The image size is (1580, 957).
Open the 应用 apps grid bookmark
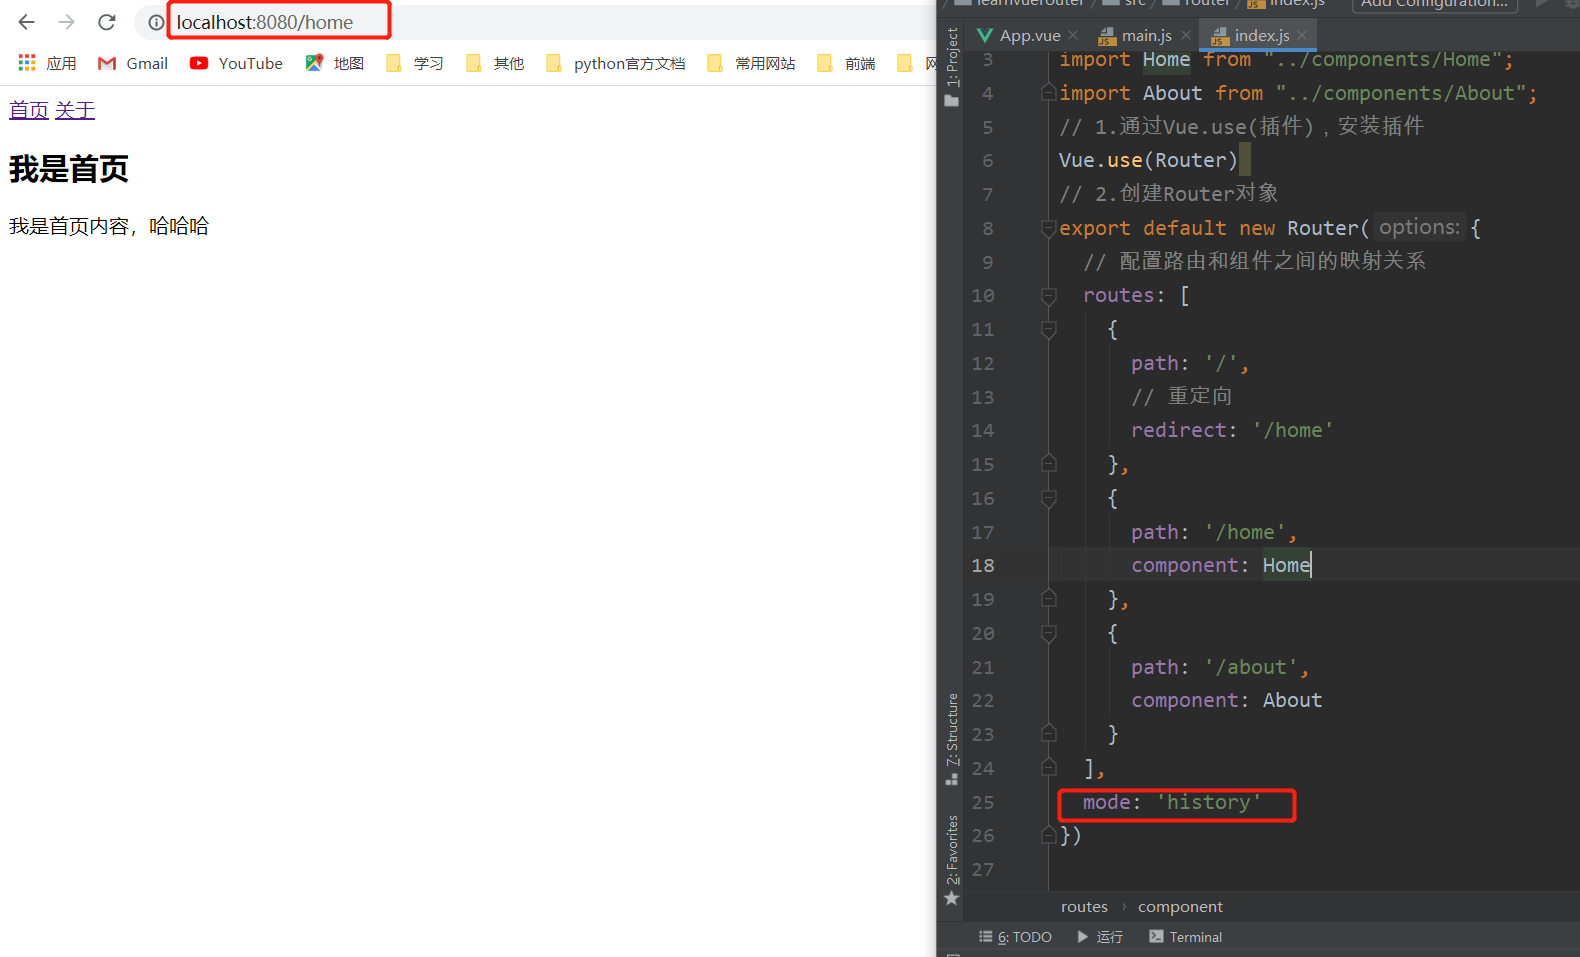coord(47,63)
